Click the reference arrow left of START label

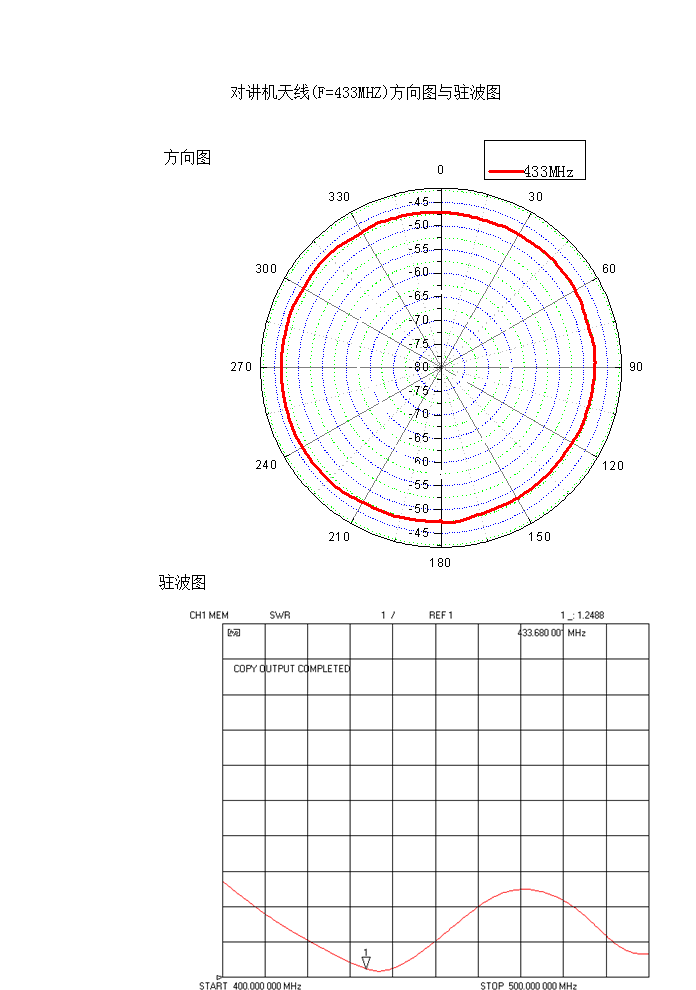click(219, 977)
